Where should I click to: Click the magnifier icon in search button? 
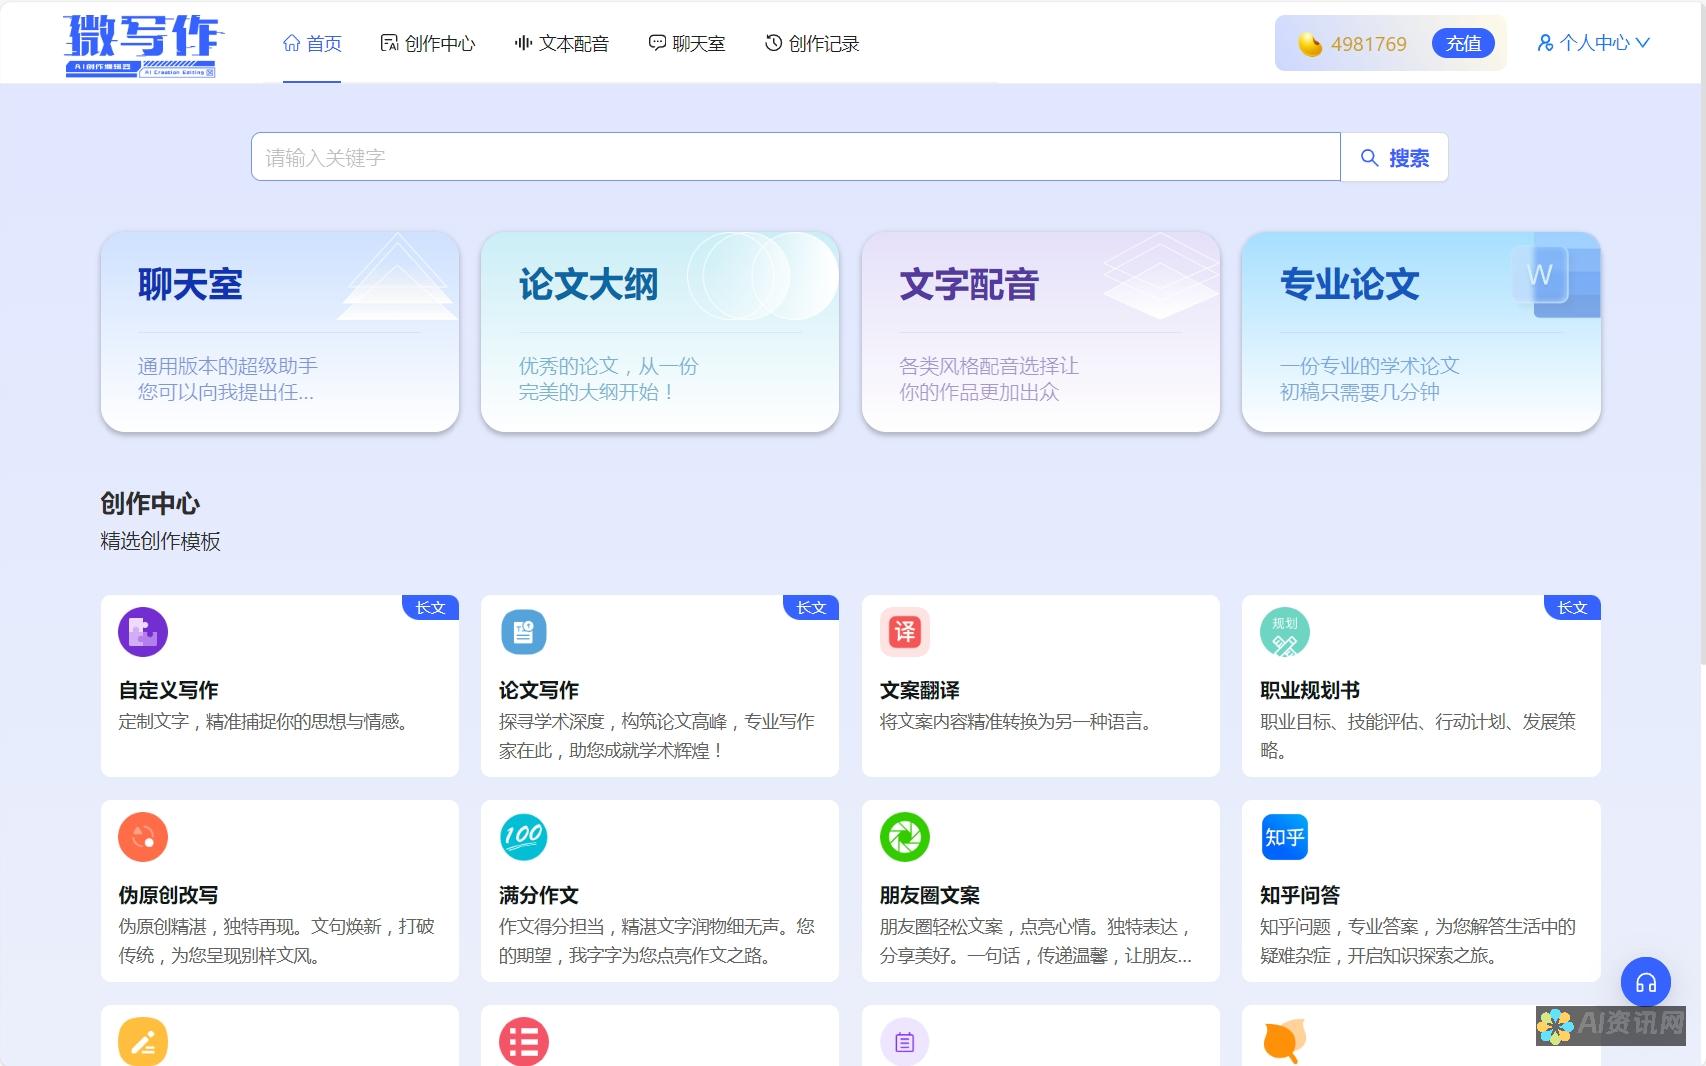pos(1370,157)
